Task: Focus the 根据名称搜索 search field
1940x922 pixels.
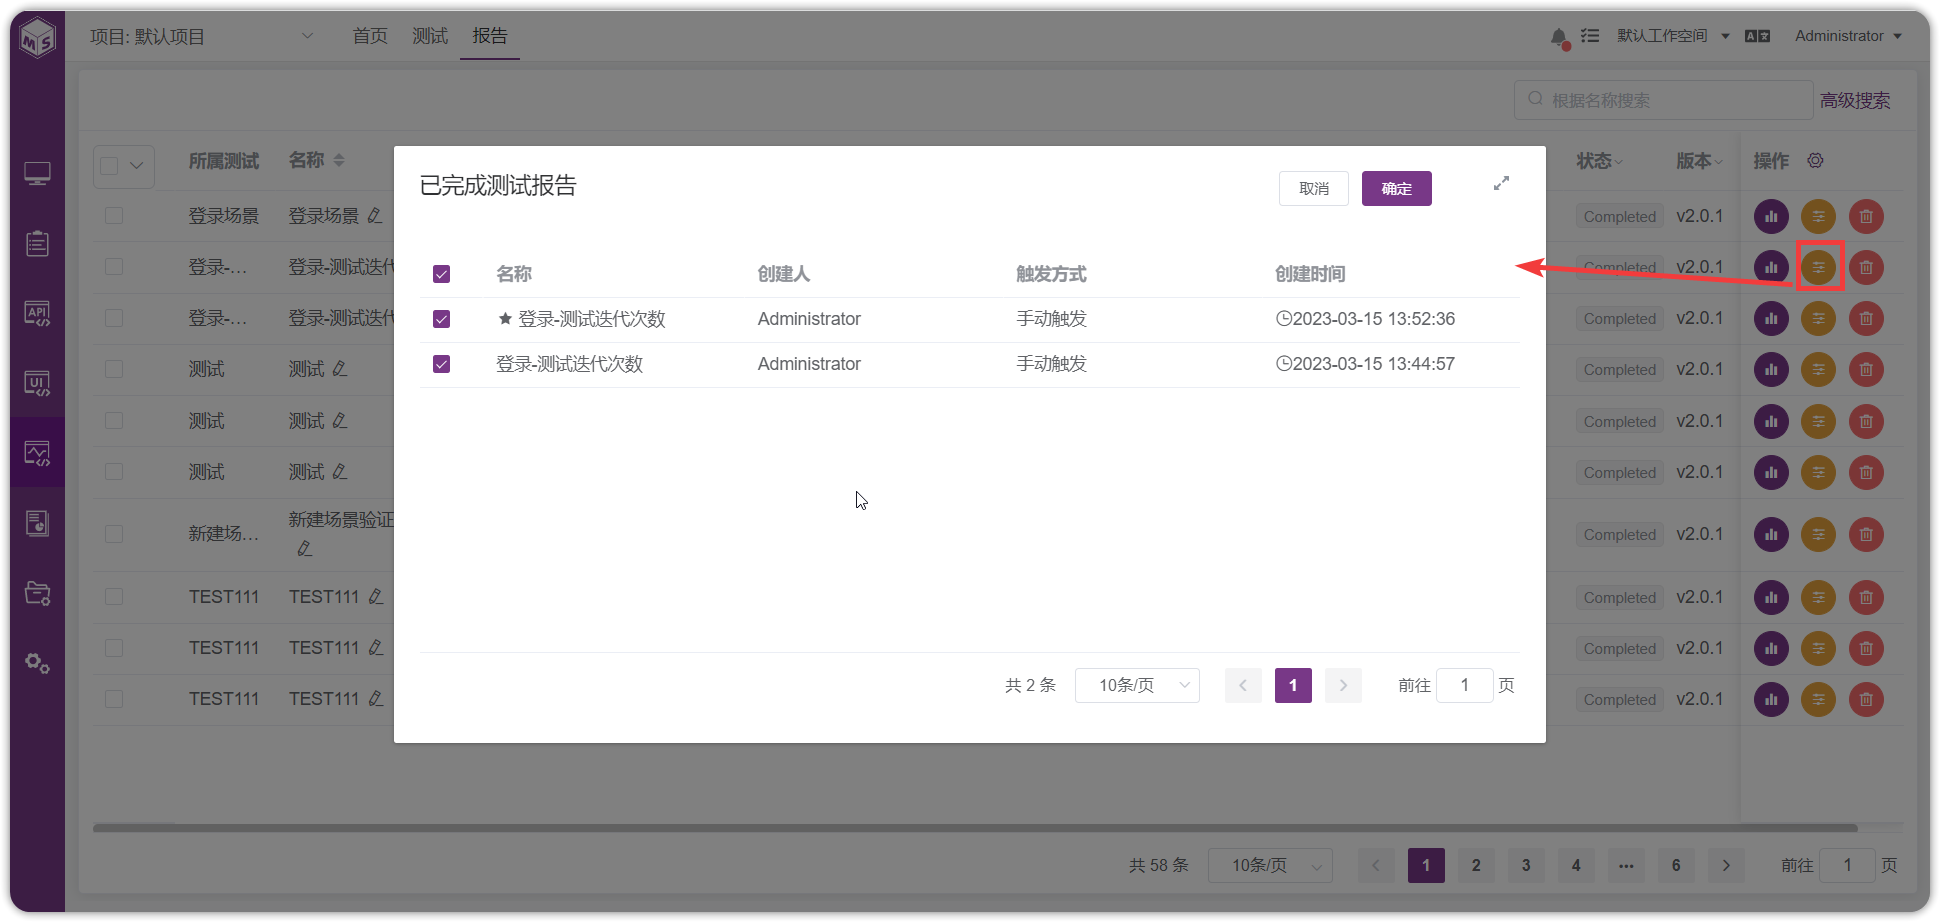Action: pyautogui.click(x=1664, y=100)
